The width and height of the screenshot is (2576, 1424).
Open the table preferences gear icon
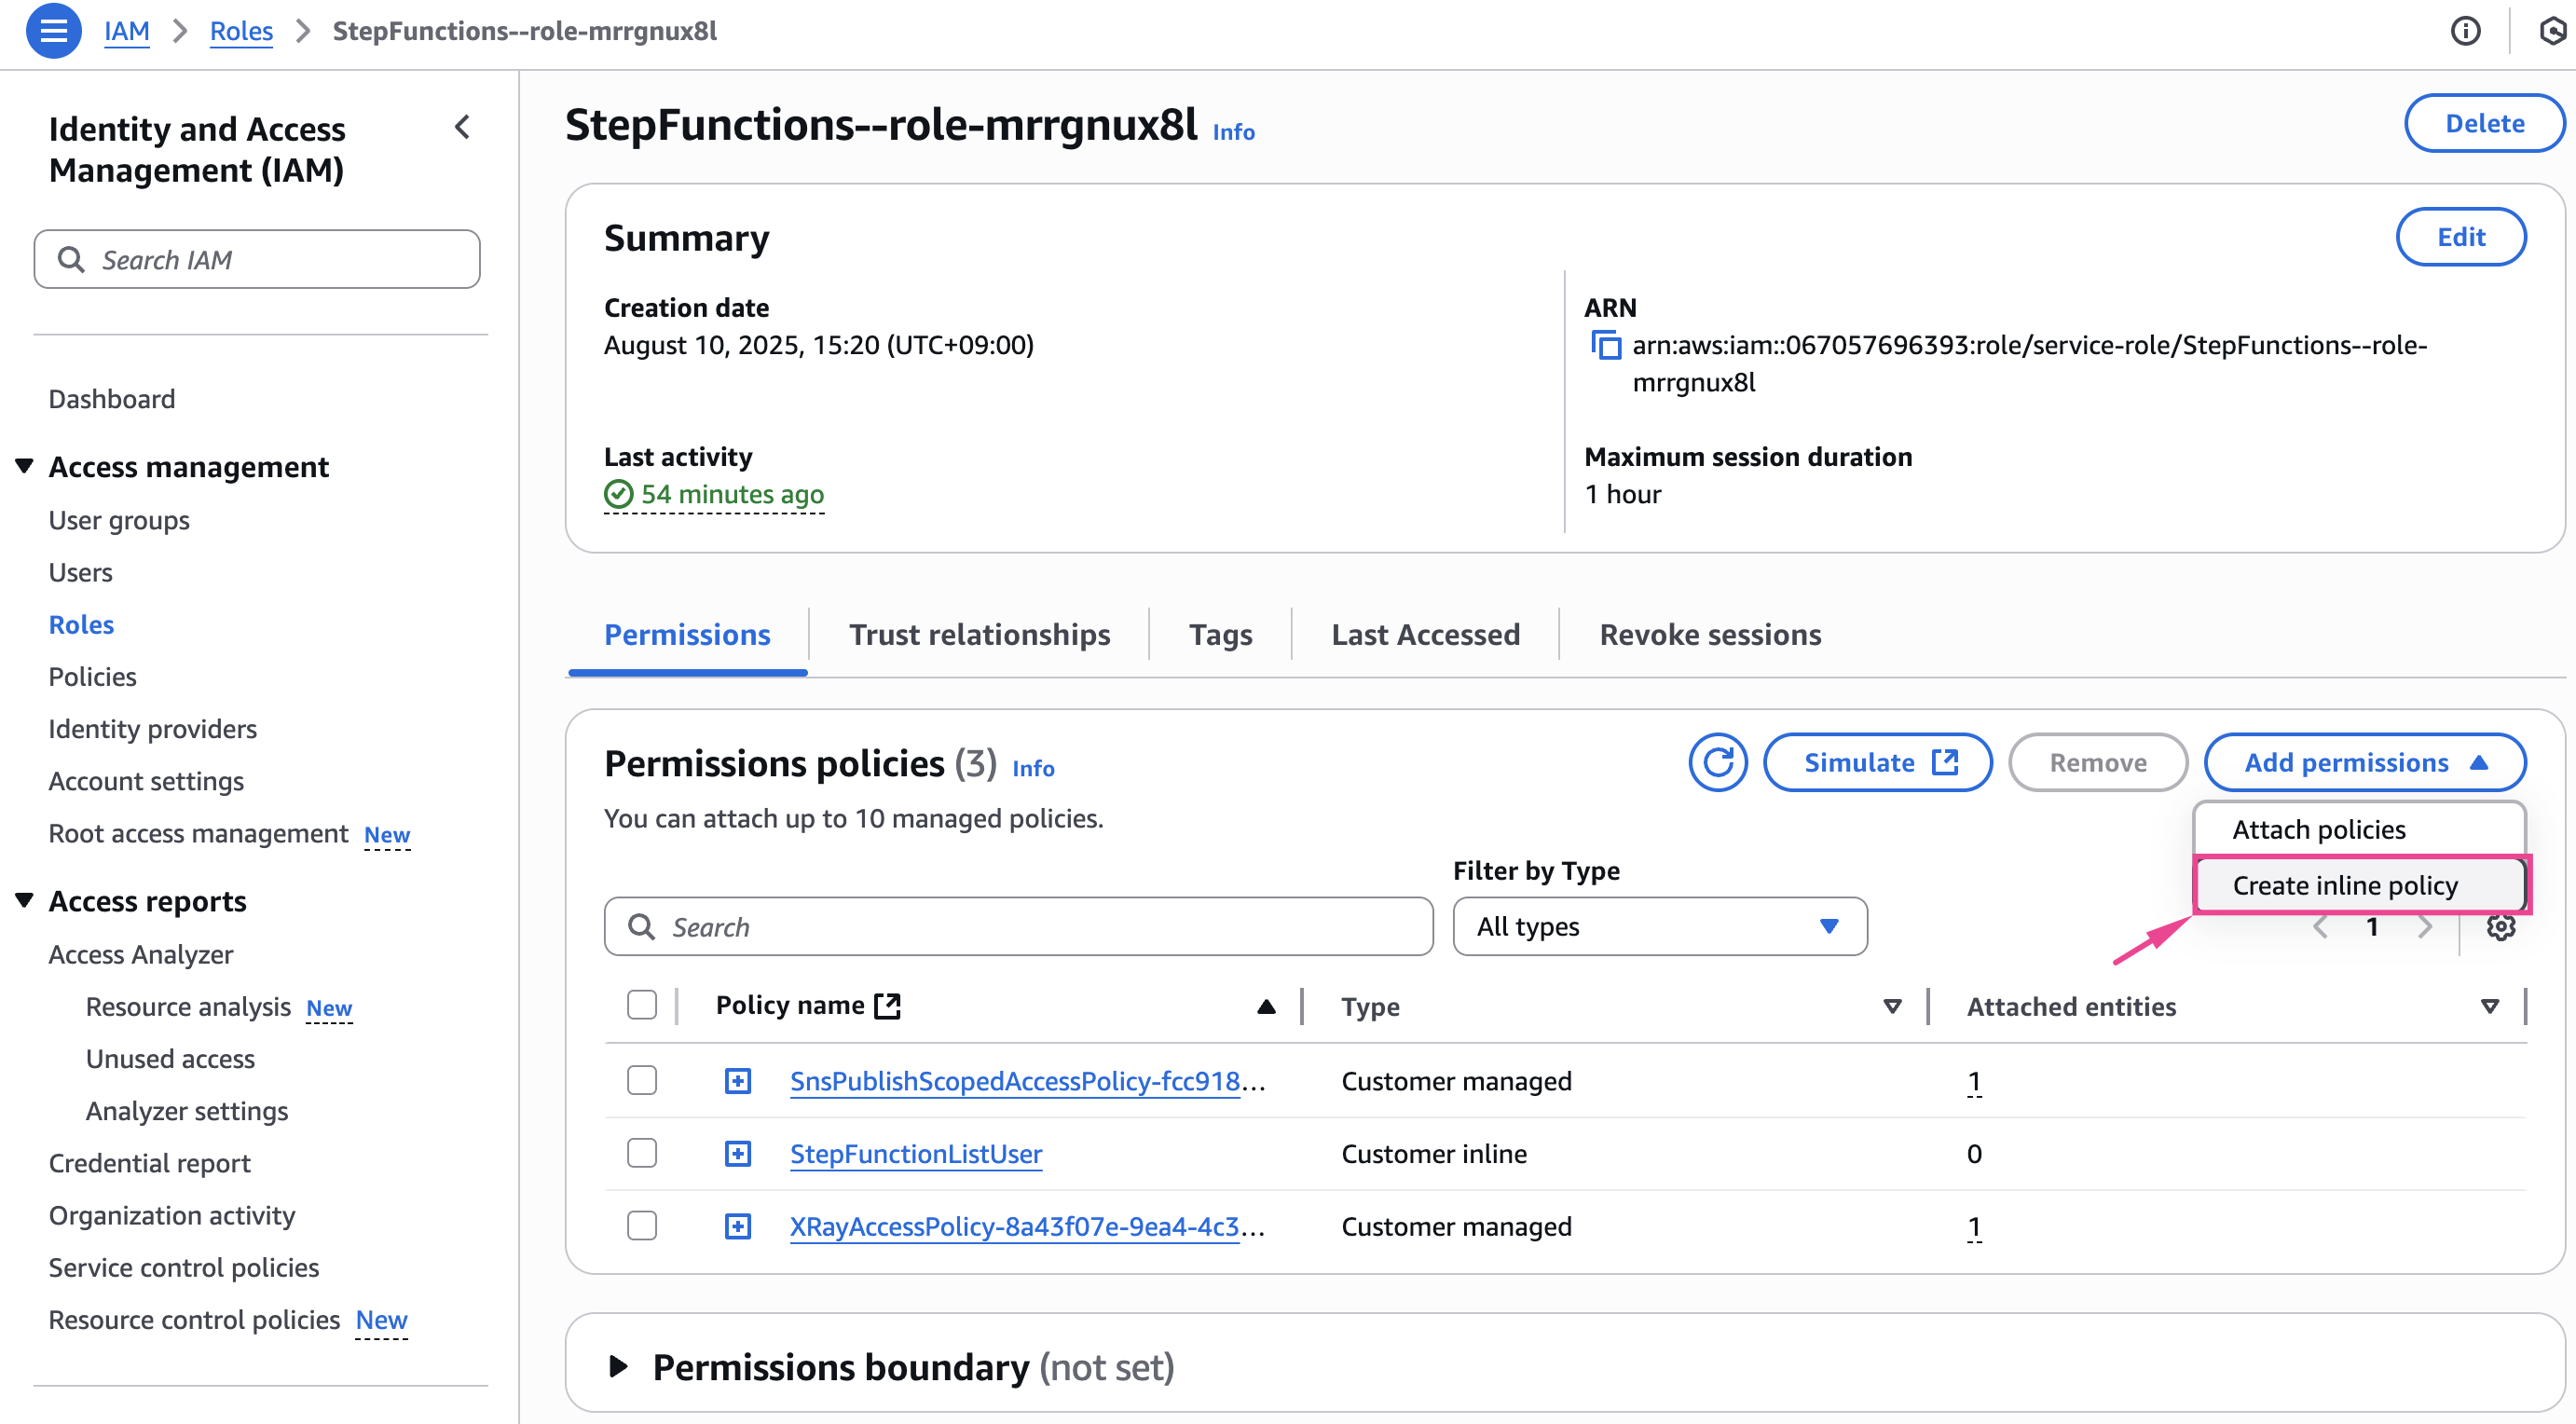2500,927
